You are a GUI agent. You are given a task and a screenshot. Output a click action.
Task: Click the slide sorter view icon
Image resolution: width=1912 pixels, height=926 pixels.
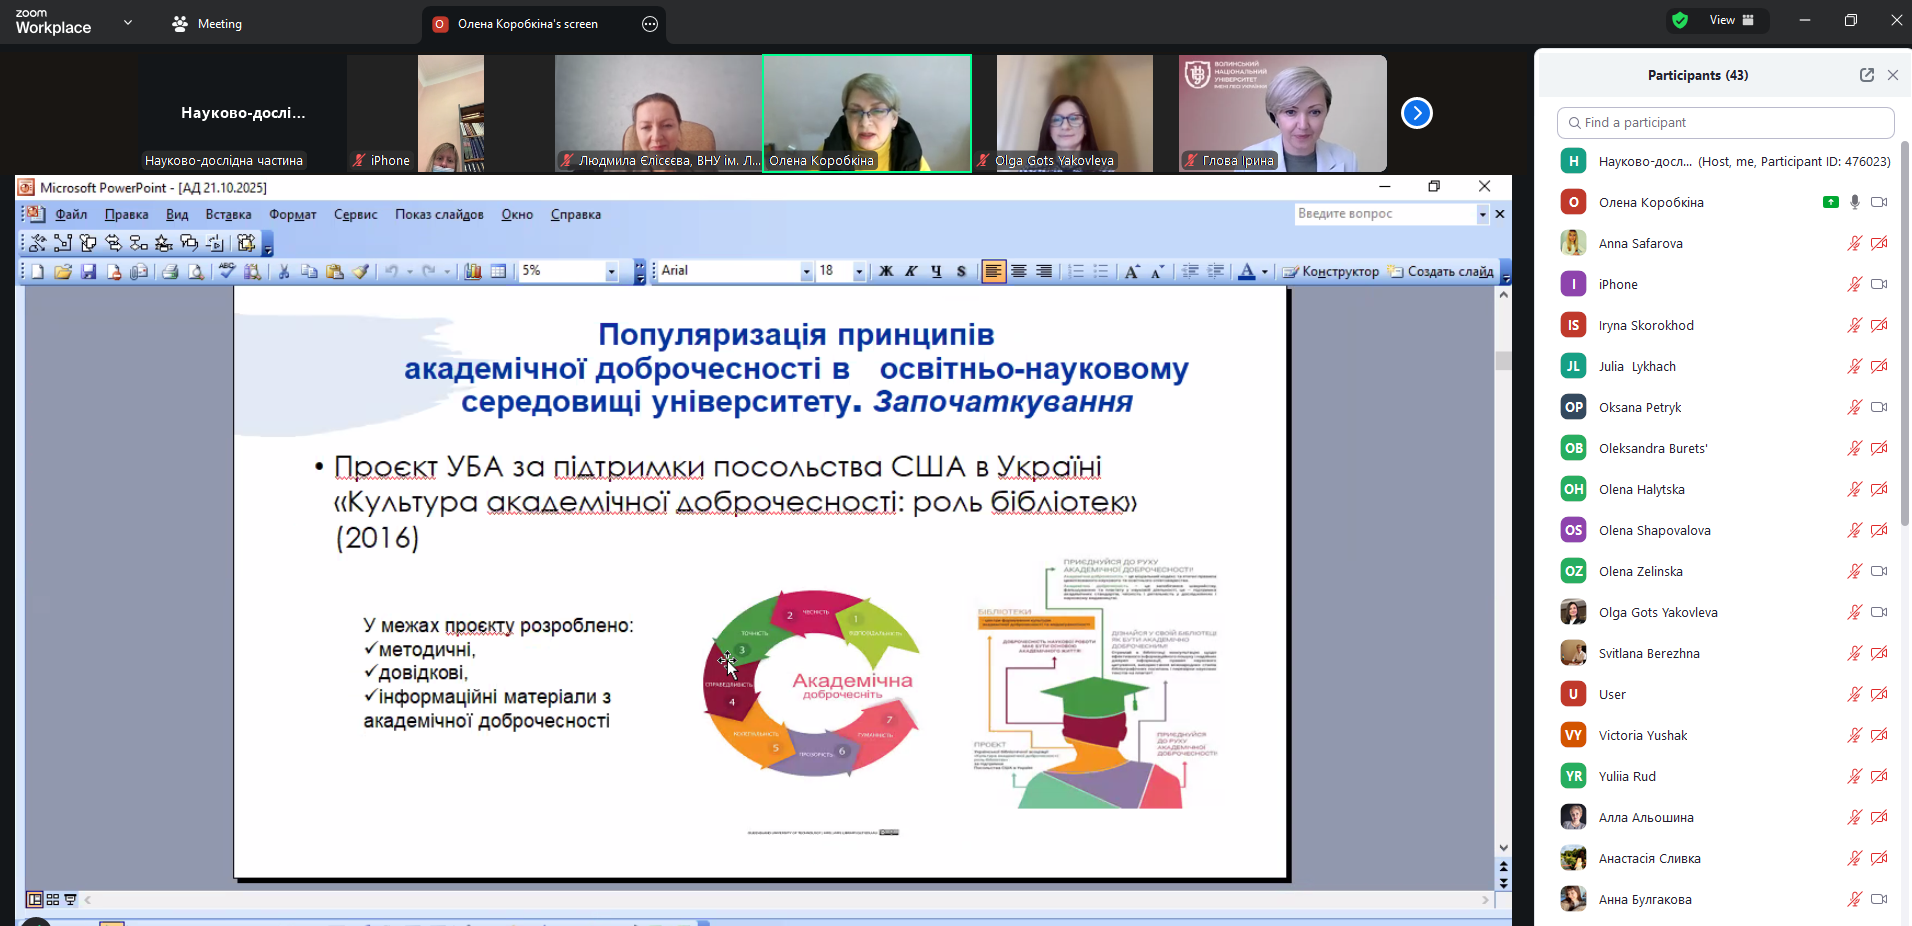tap(53, 899)
